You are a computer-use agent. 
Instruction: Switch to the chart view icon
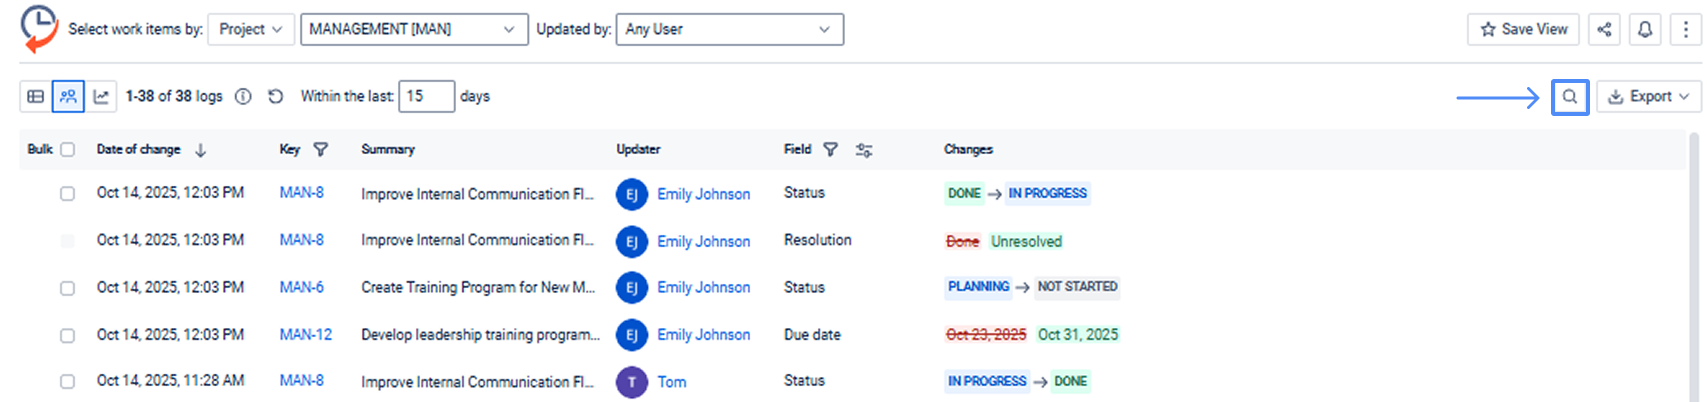coord(101,97)
